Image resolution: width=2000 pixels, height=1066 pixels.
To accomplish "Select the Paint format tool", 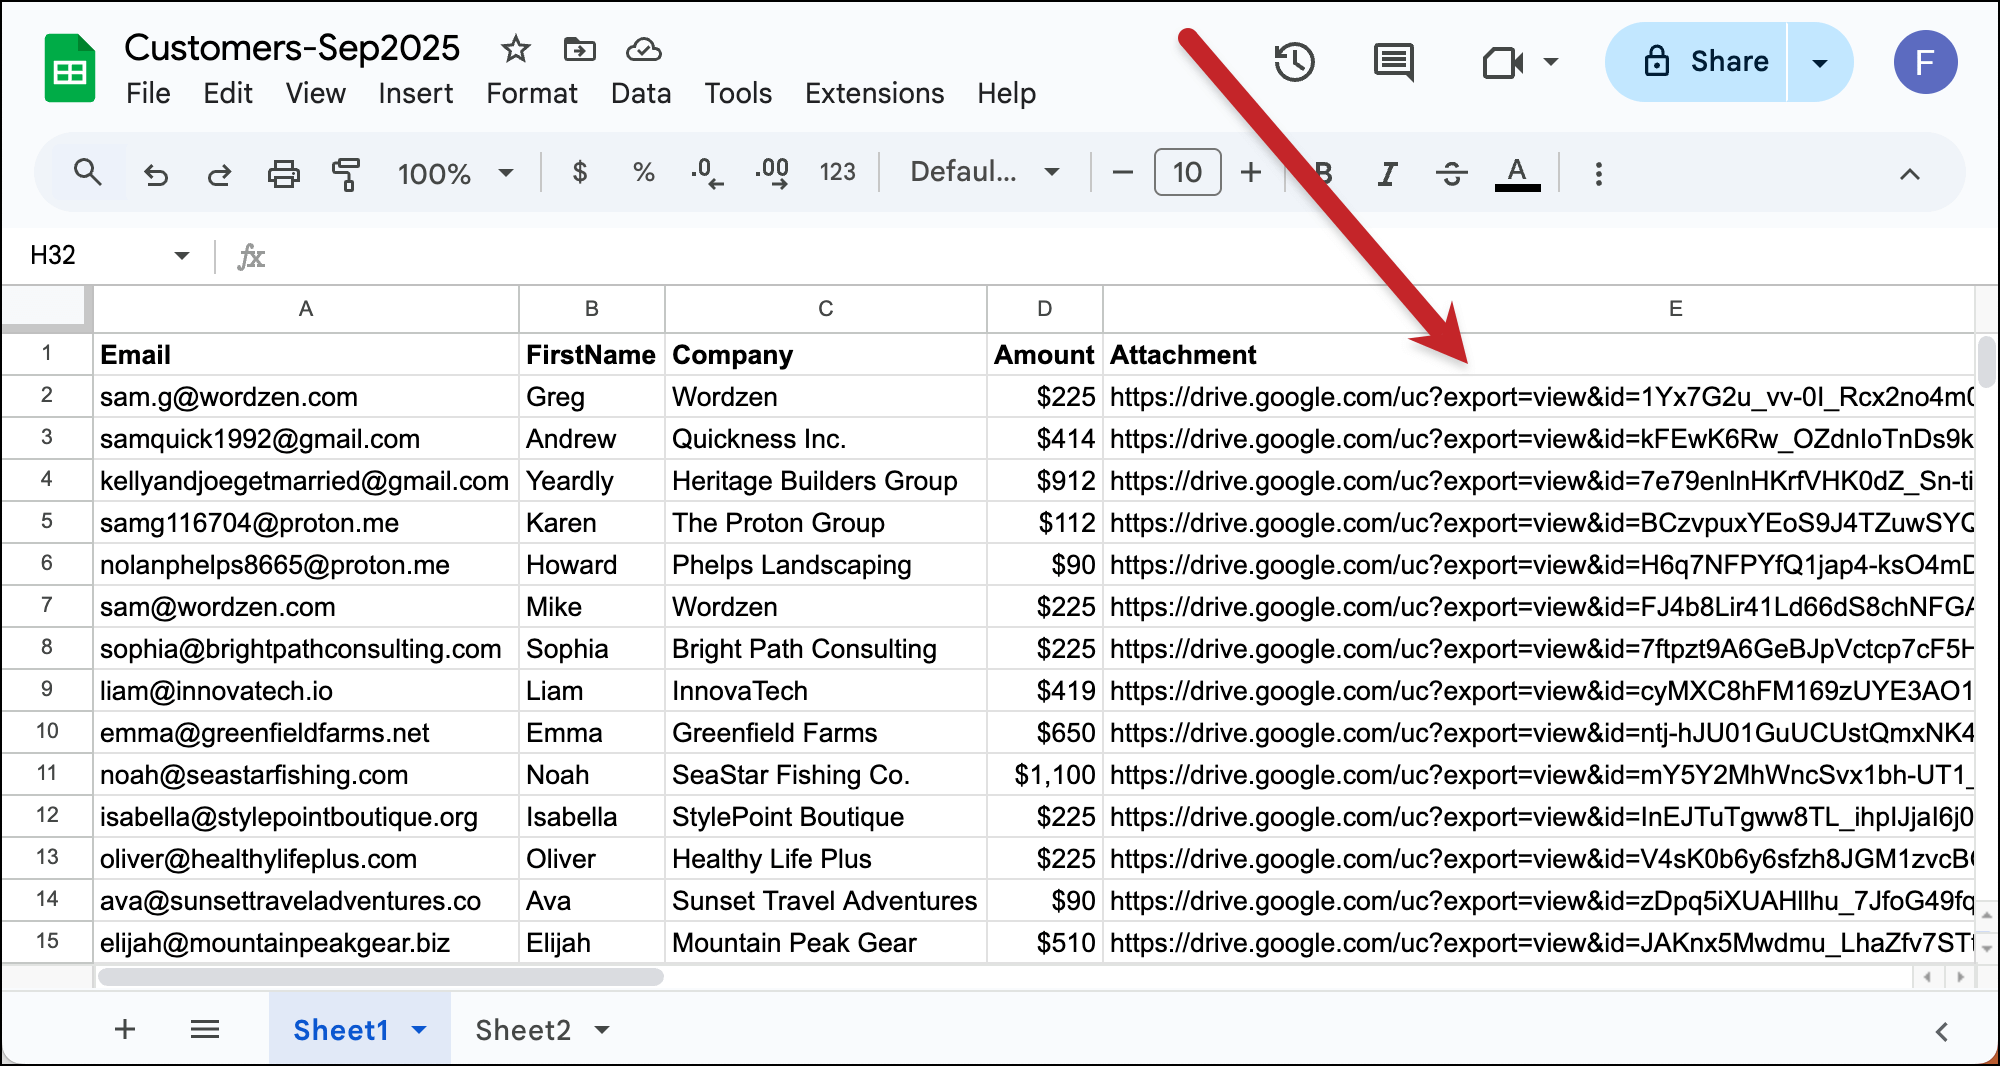I will pyautogui.click(x=345, y=172).
